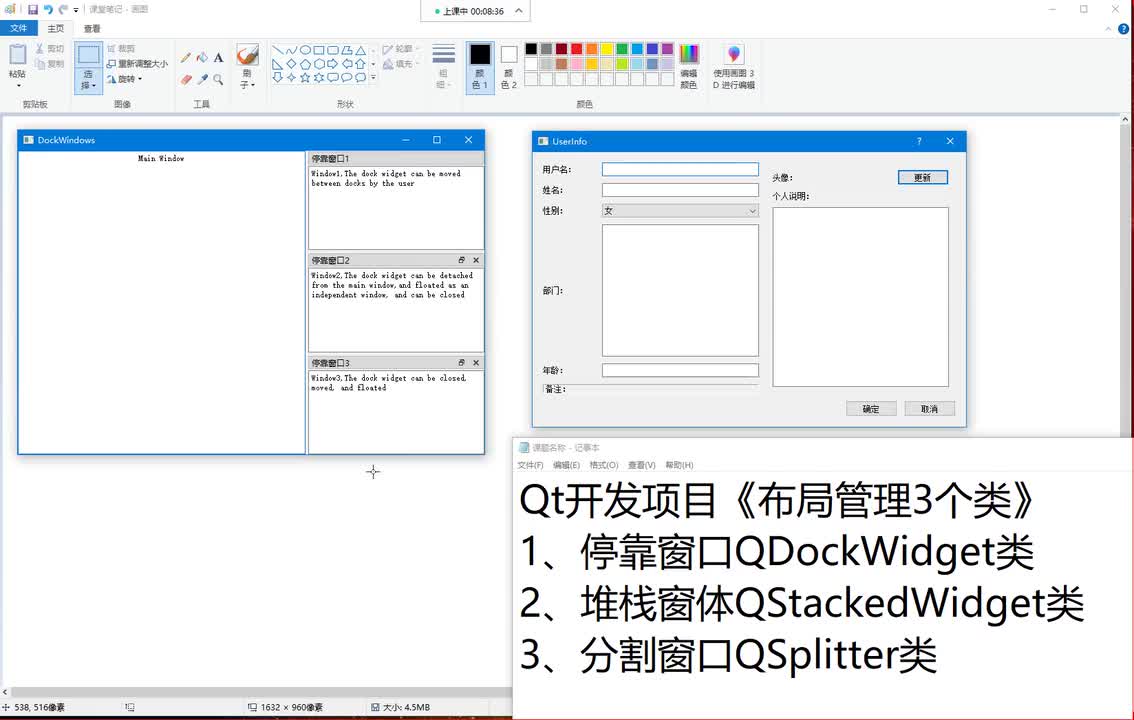Click the canvas horizontal scrollbar left arrow
The height and width of the screenshot is (720, 1134).
coord(5,692)
